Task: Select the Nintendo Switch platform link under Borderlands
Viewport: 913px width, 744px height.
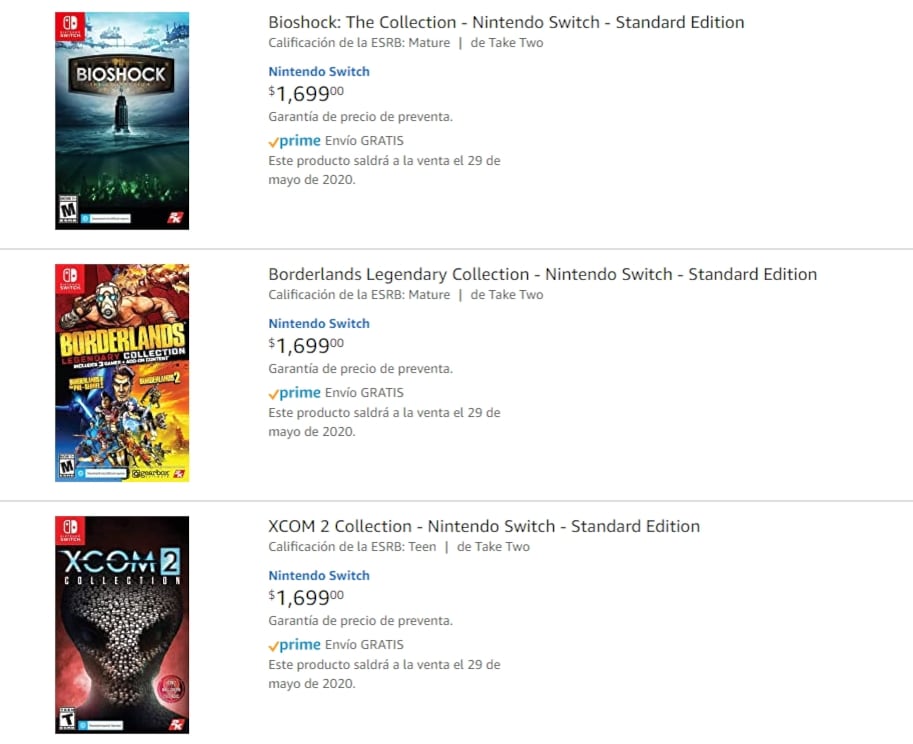Action: coord(318,323)
